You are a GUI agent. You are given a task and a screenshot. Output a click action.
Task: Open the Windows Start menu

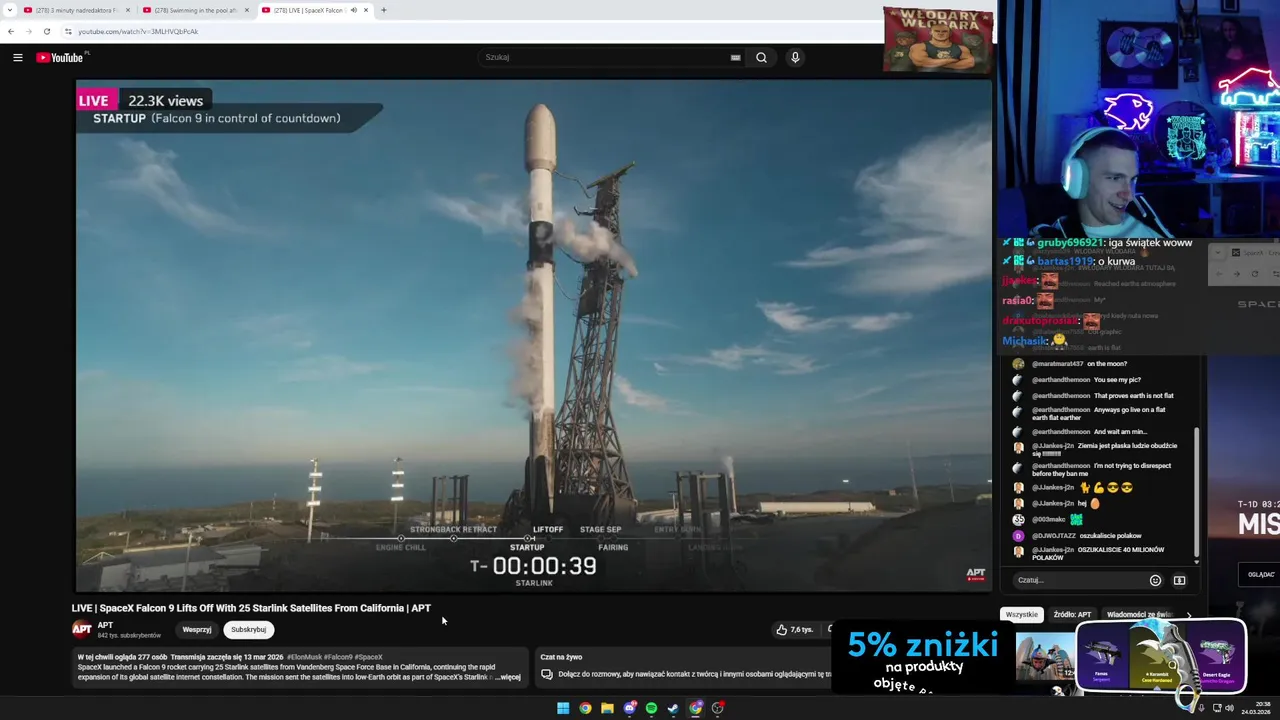tap(563, 708)
